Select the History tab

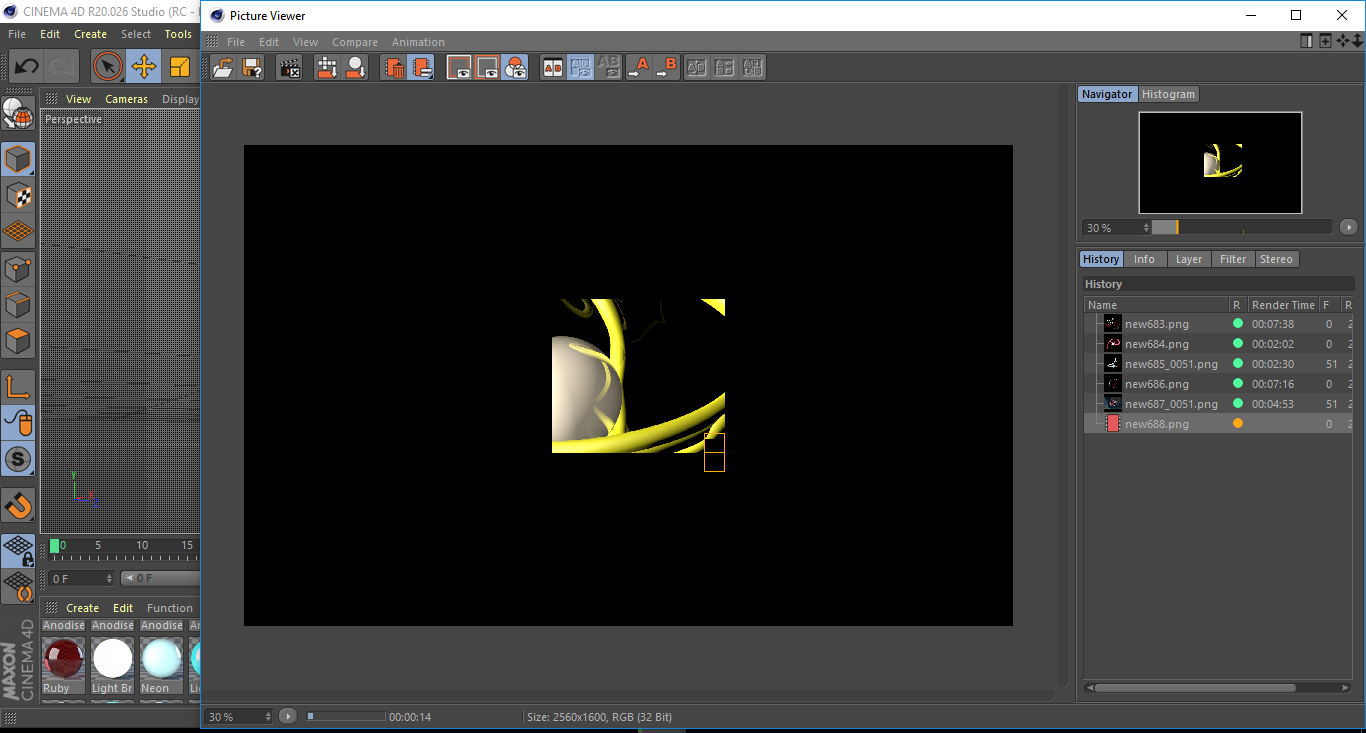(x=1101, y=259)
